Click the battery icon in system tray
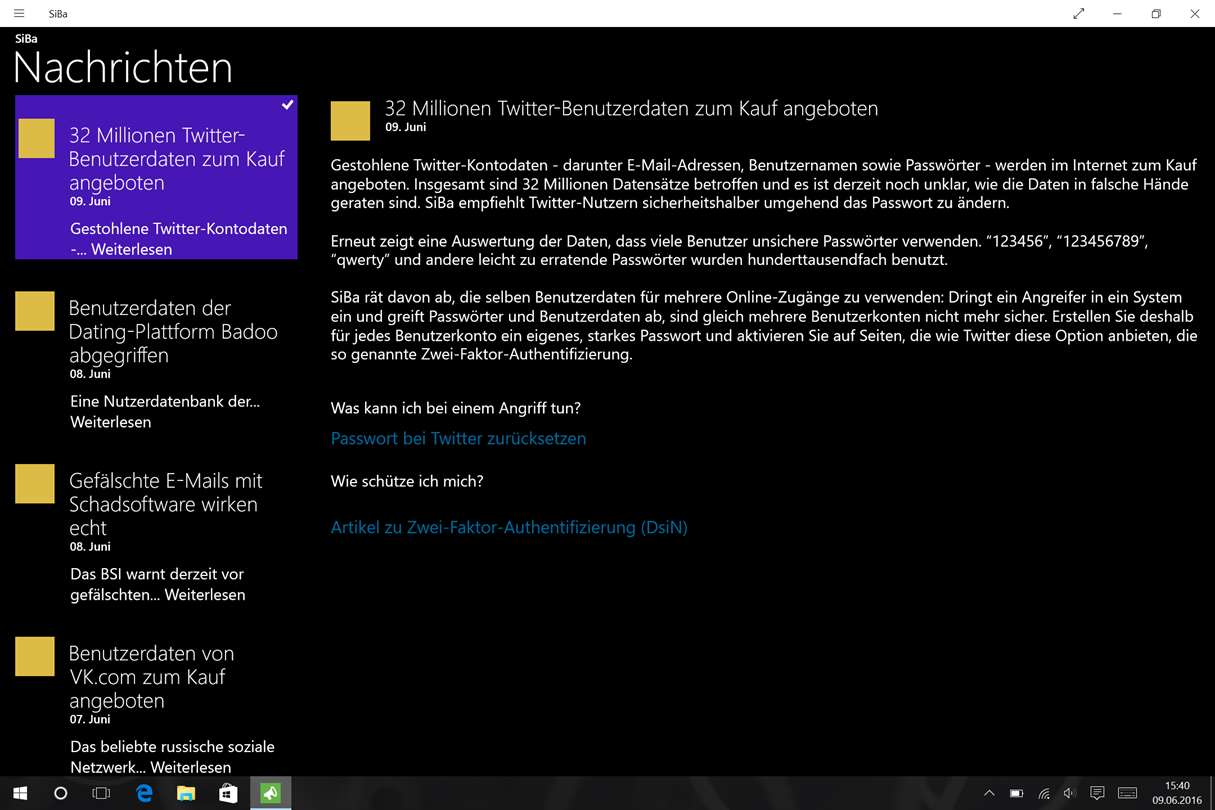 click(x=1016, y=793)
